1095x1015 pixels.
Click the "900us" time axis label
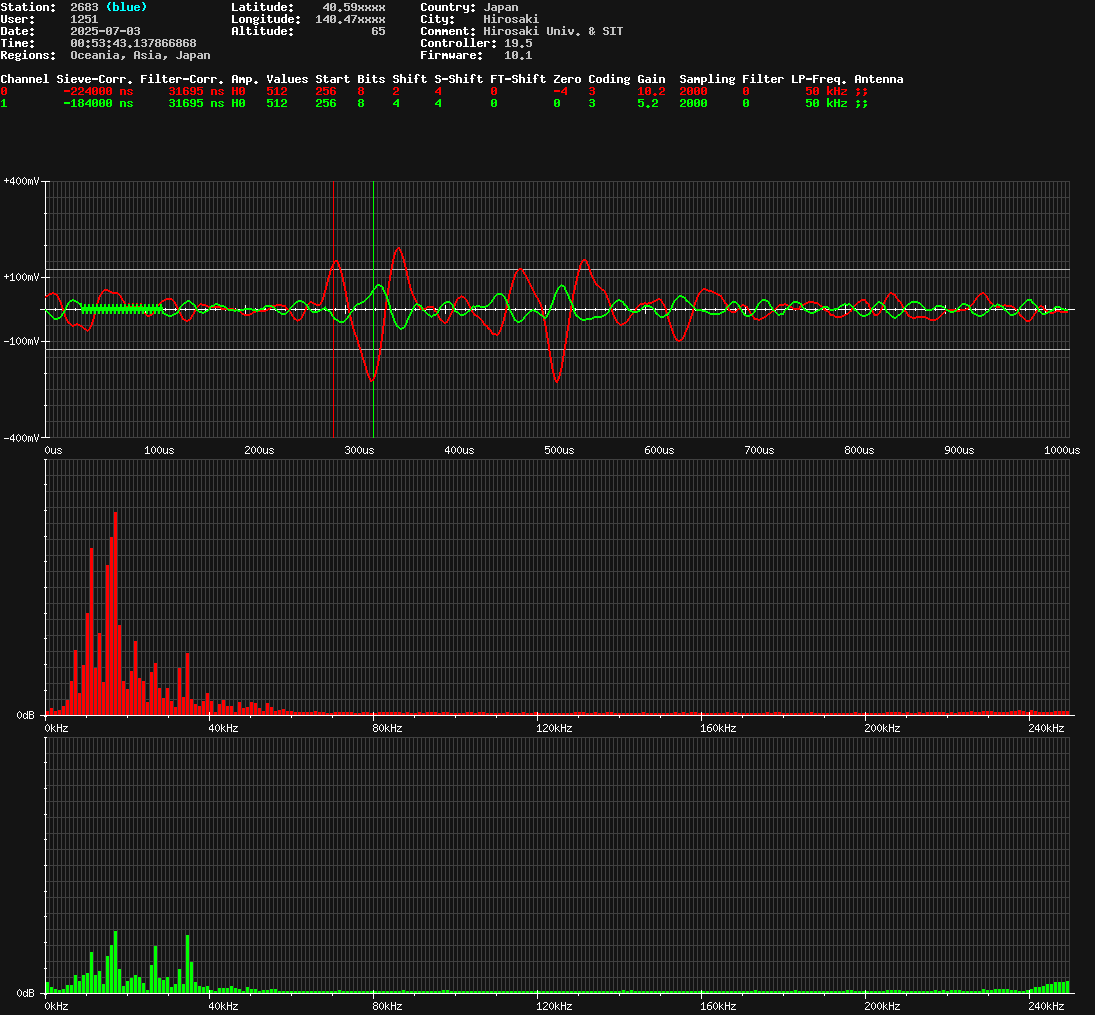coord(959,451)
